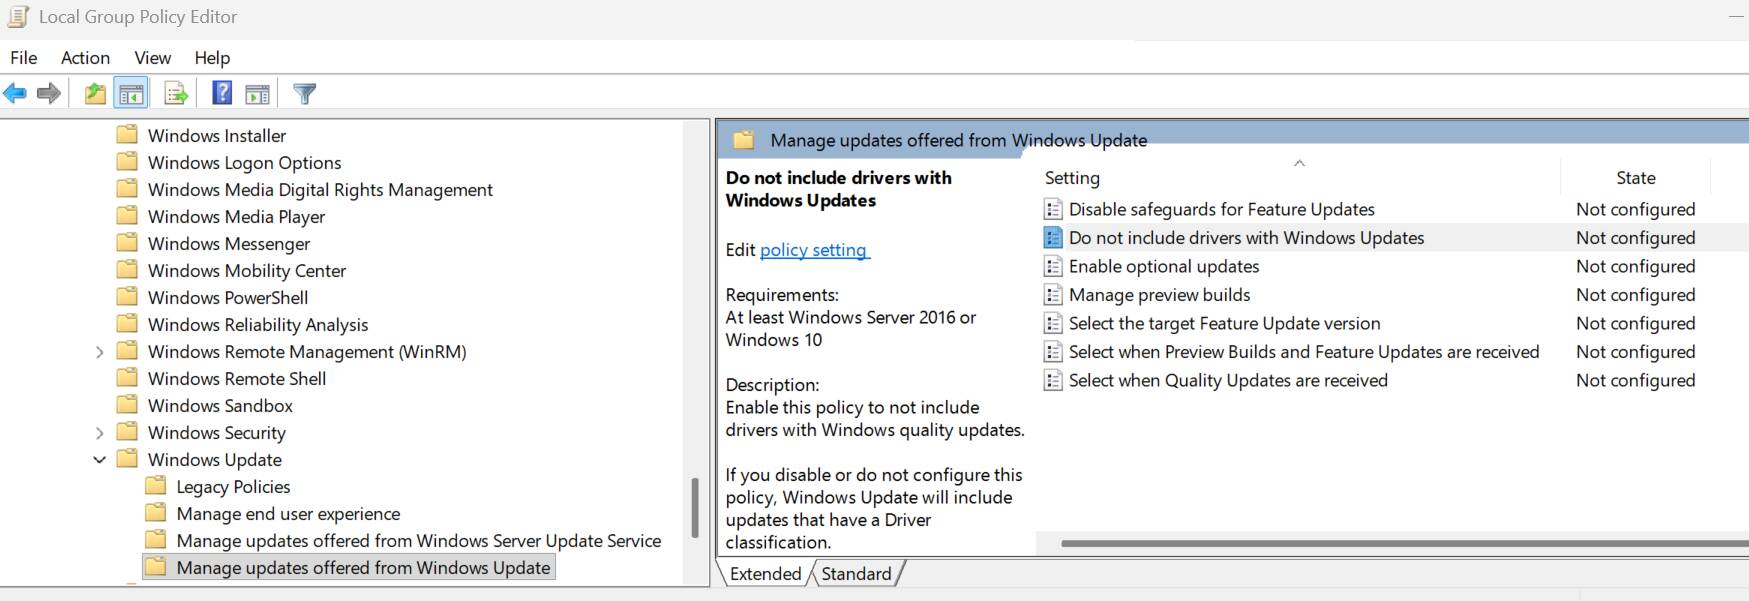Click policy icon for Select the target Feature Update version
1749x601 pixels.
1052,323
